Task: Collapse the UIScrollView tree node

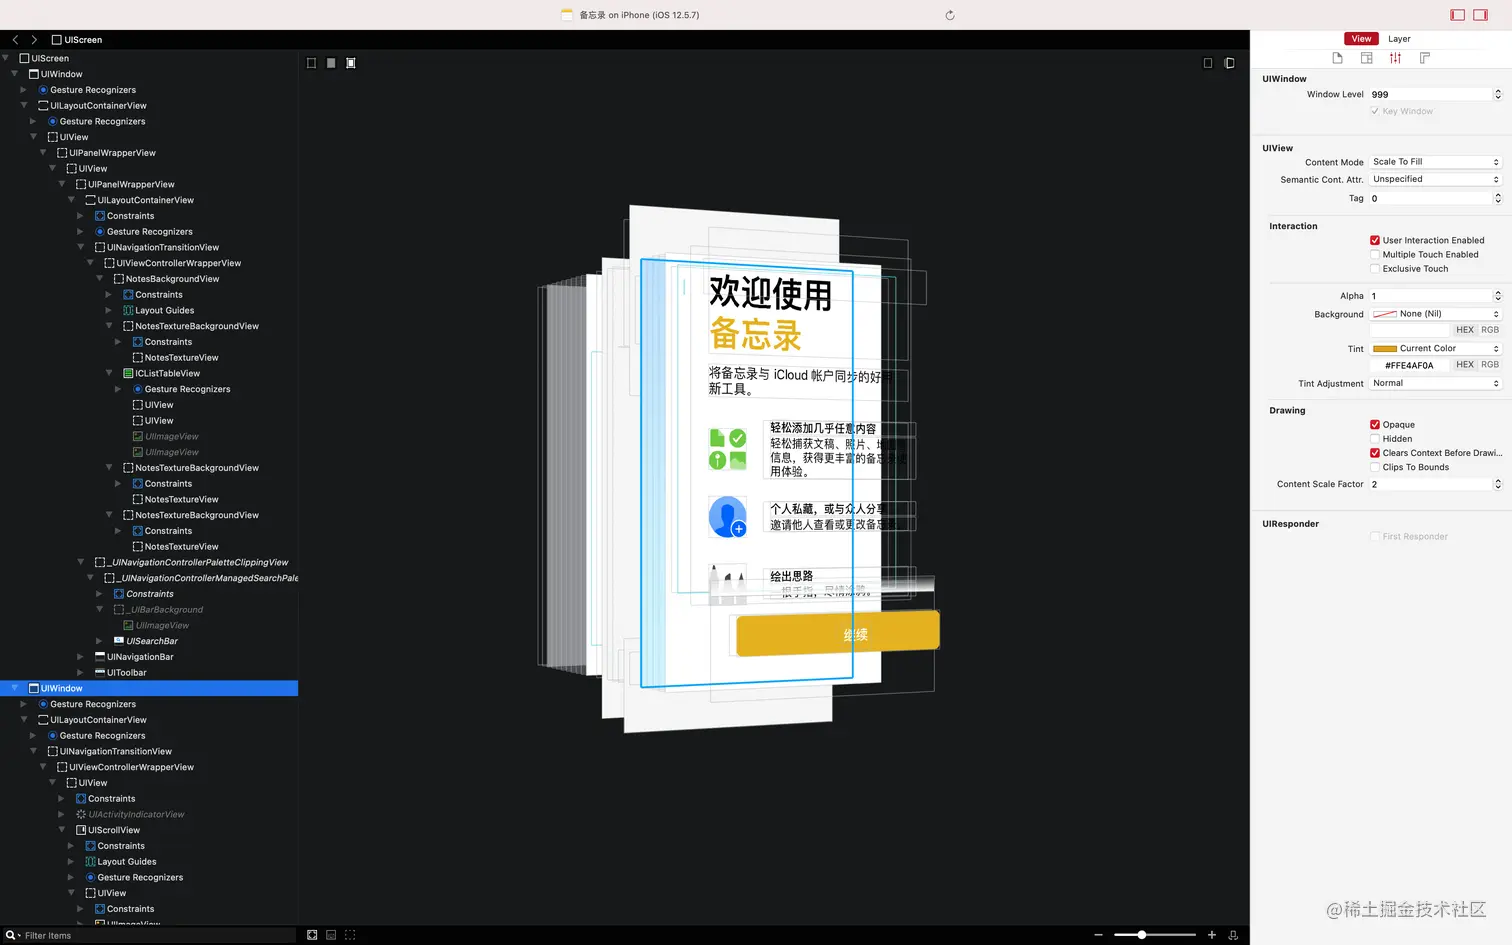Action: 62,830
